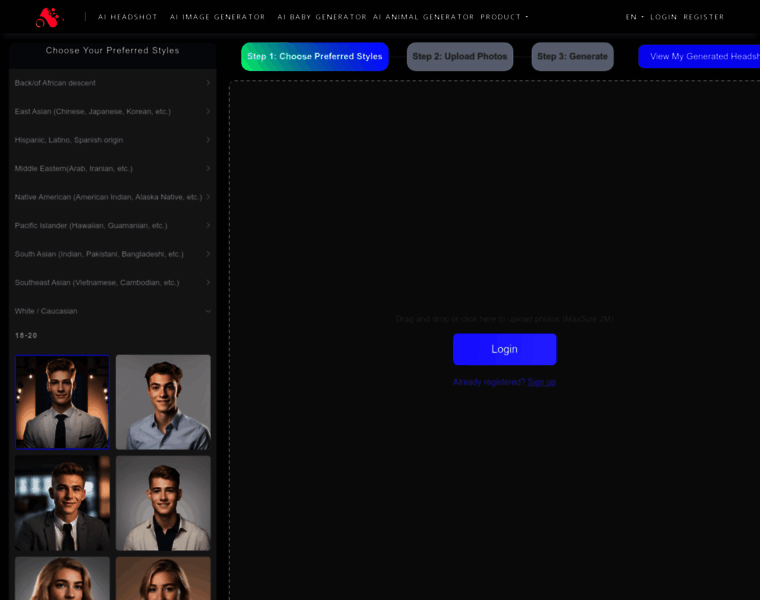The width and height of the screenshot is (760, 600).
Task: Expand Native American category
Action: click(x=112, y=197)
